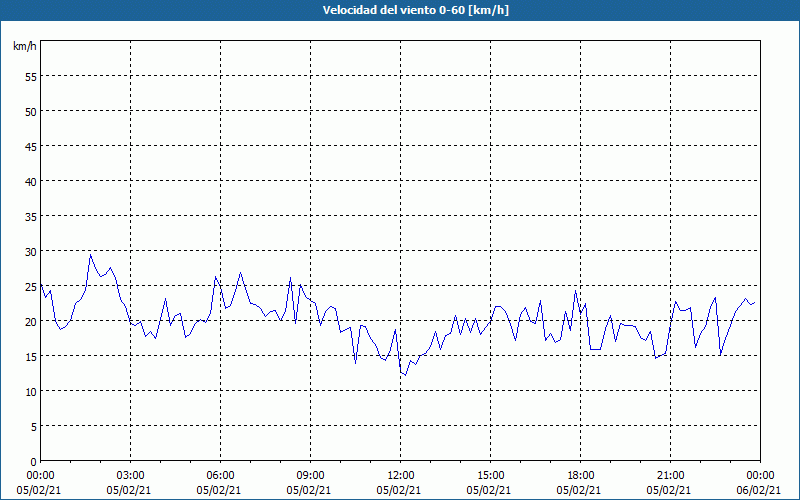This screenshot has width=800, height=500.
Task: Click the 30 km/h axis label
Action: point(30,251)
